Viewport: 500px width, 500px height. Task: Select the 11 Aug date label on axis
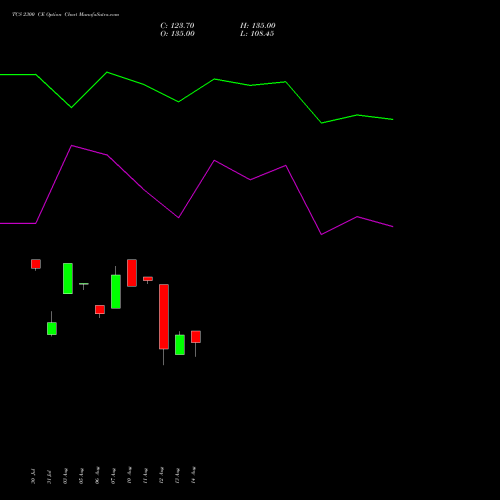tap(145, 476)
